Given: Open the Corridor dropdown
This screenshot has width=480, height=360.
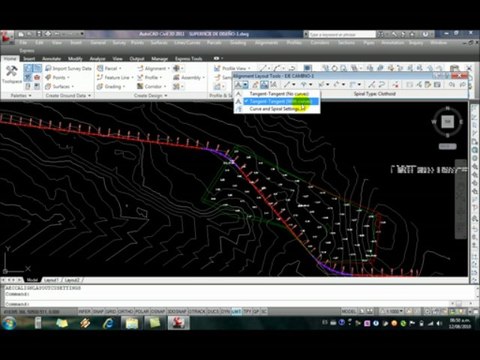Looking at the screenshot, I should click(152, 86).
